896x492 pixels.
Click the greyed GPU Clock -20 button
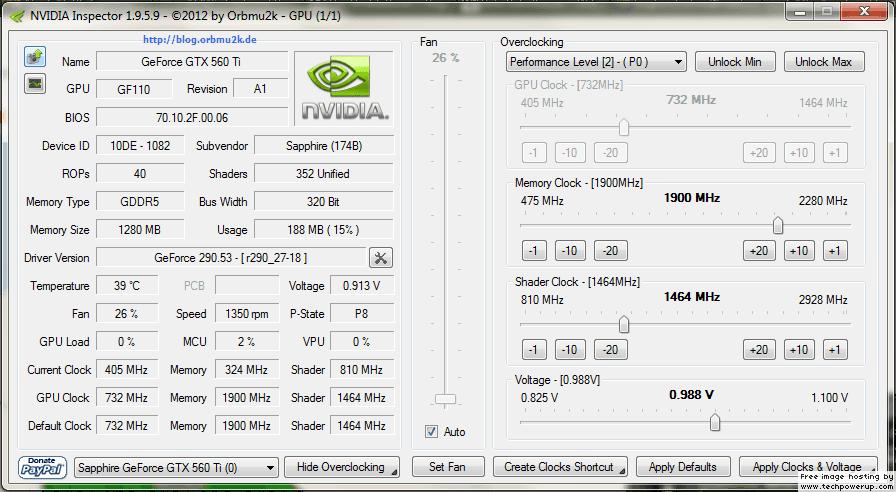pos(610,153)
